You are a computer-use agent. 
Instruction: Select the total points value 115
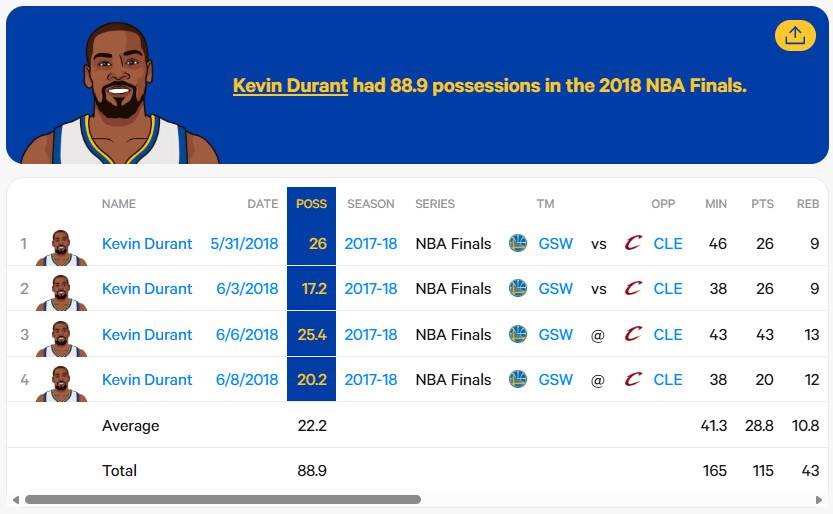pyautogui.click(x=763, y=470)
